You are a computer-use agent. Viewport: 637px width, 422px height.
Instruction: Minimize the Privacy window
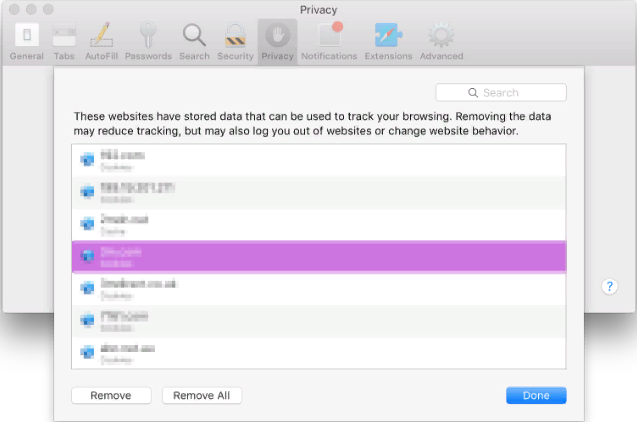31,9
